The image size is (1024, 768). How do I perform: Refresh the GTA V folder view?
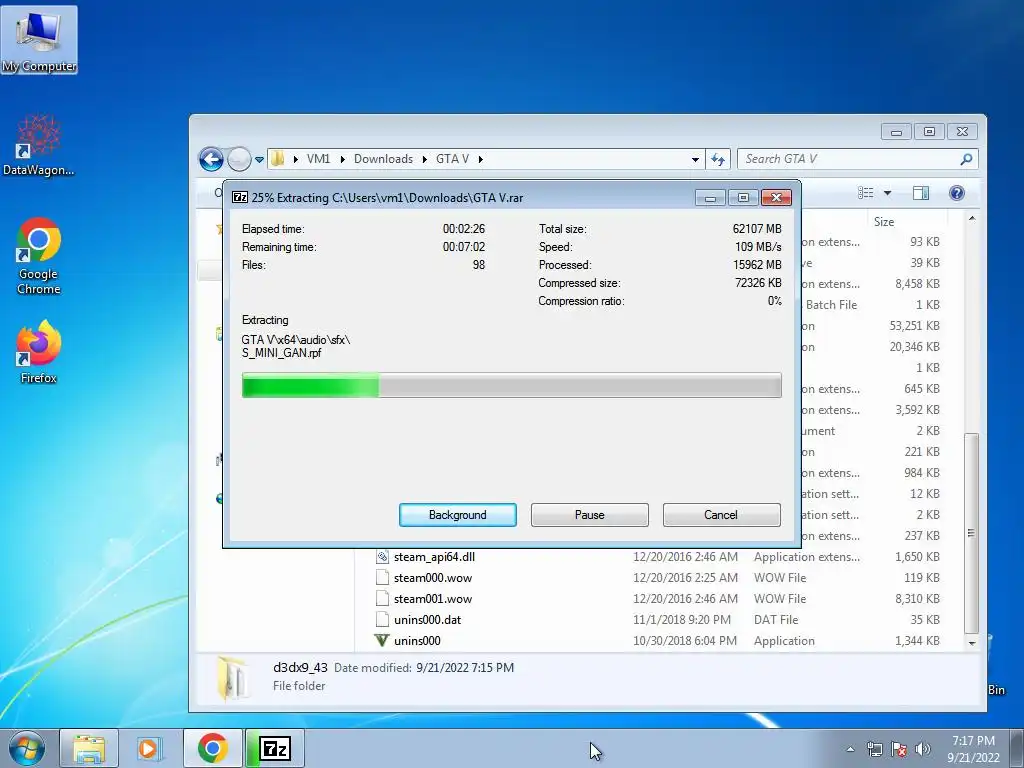(x=718, y=159)
